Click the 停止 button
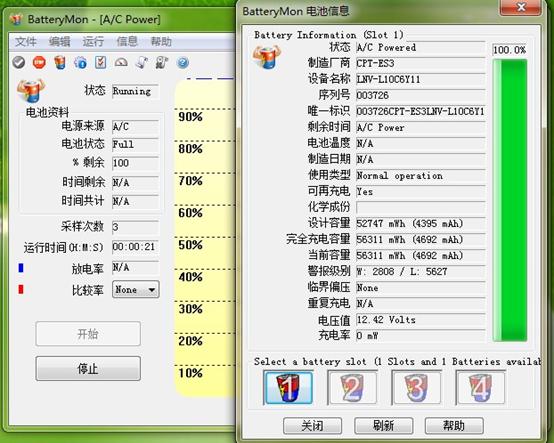This screenshot has width=554, height=443. tap(88, 368)
